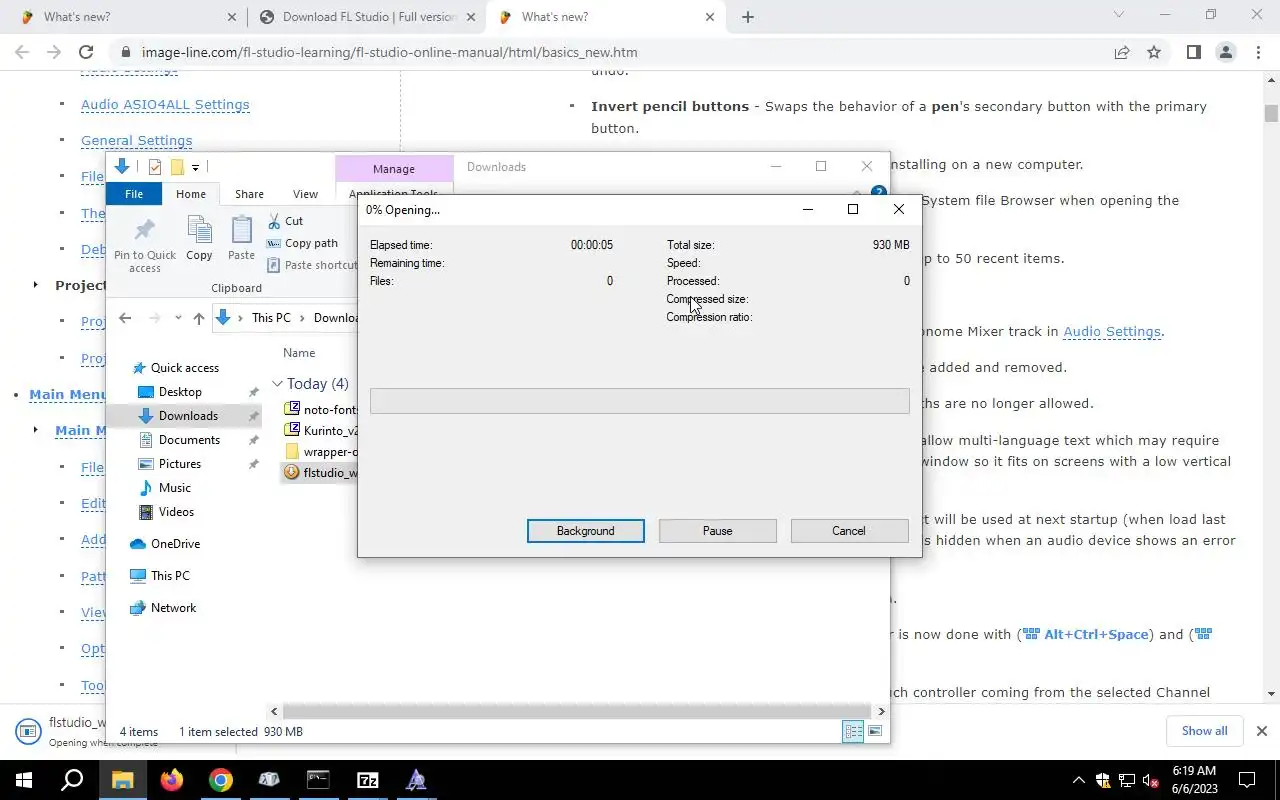Image resolution: width=1280 pixels, height=800 pixels.
Task: Click the Name column header
Action: tap(299, 353)
